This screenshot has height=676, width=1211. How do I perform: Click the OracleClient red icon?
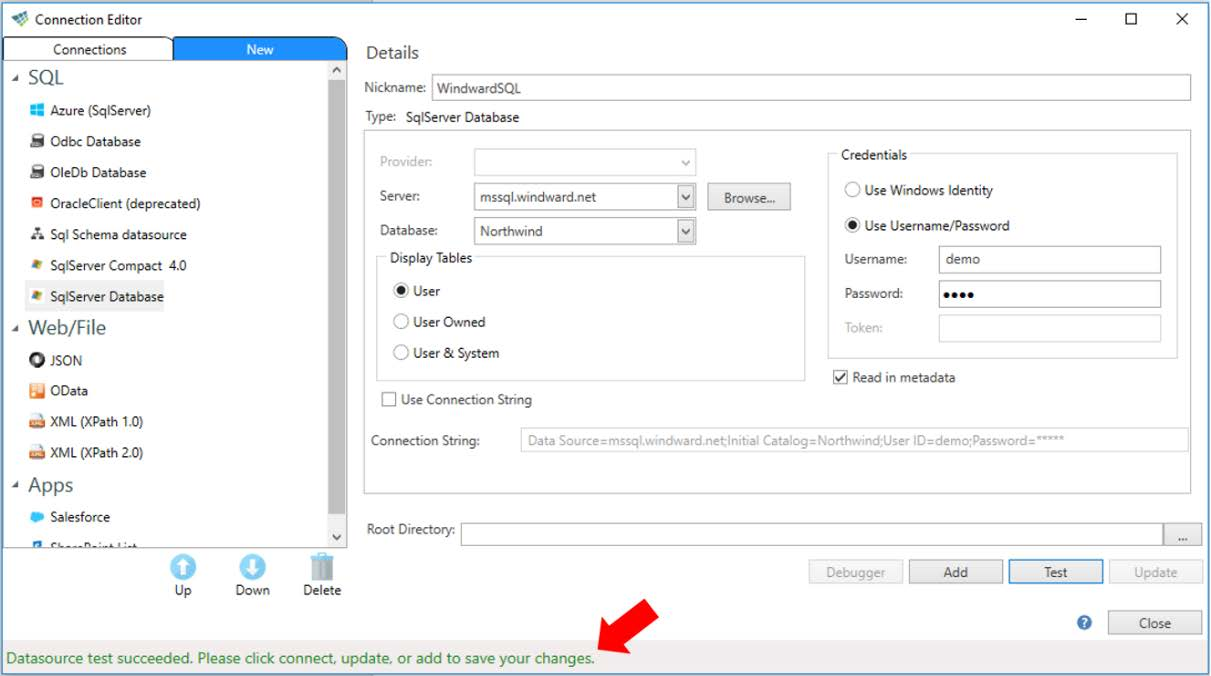coord(37,203)
